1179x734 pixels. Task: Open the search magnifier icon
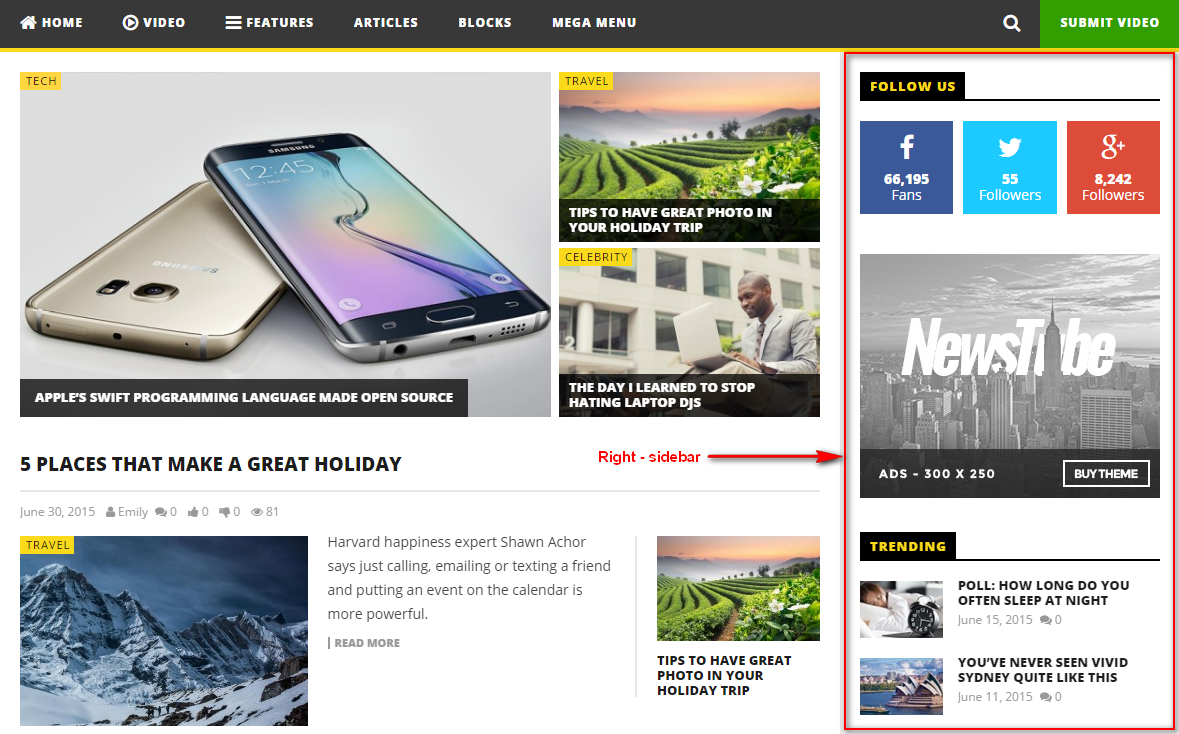tap(1012, 23)
